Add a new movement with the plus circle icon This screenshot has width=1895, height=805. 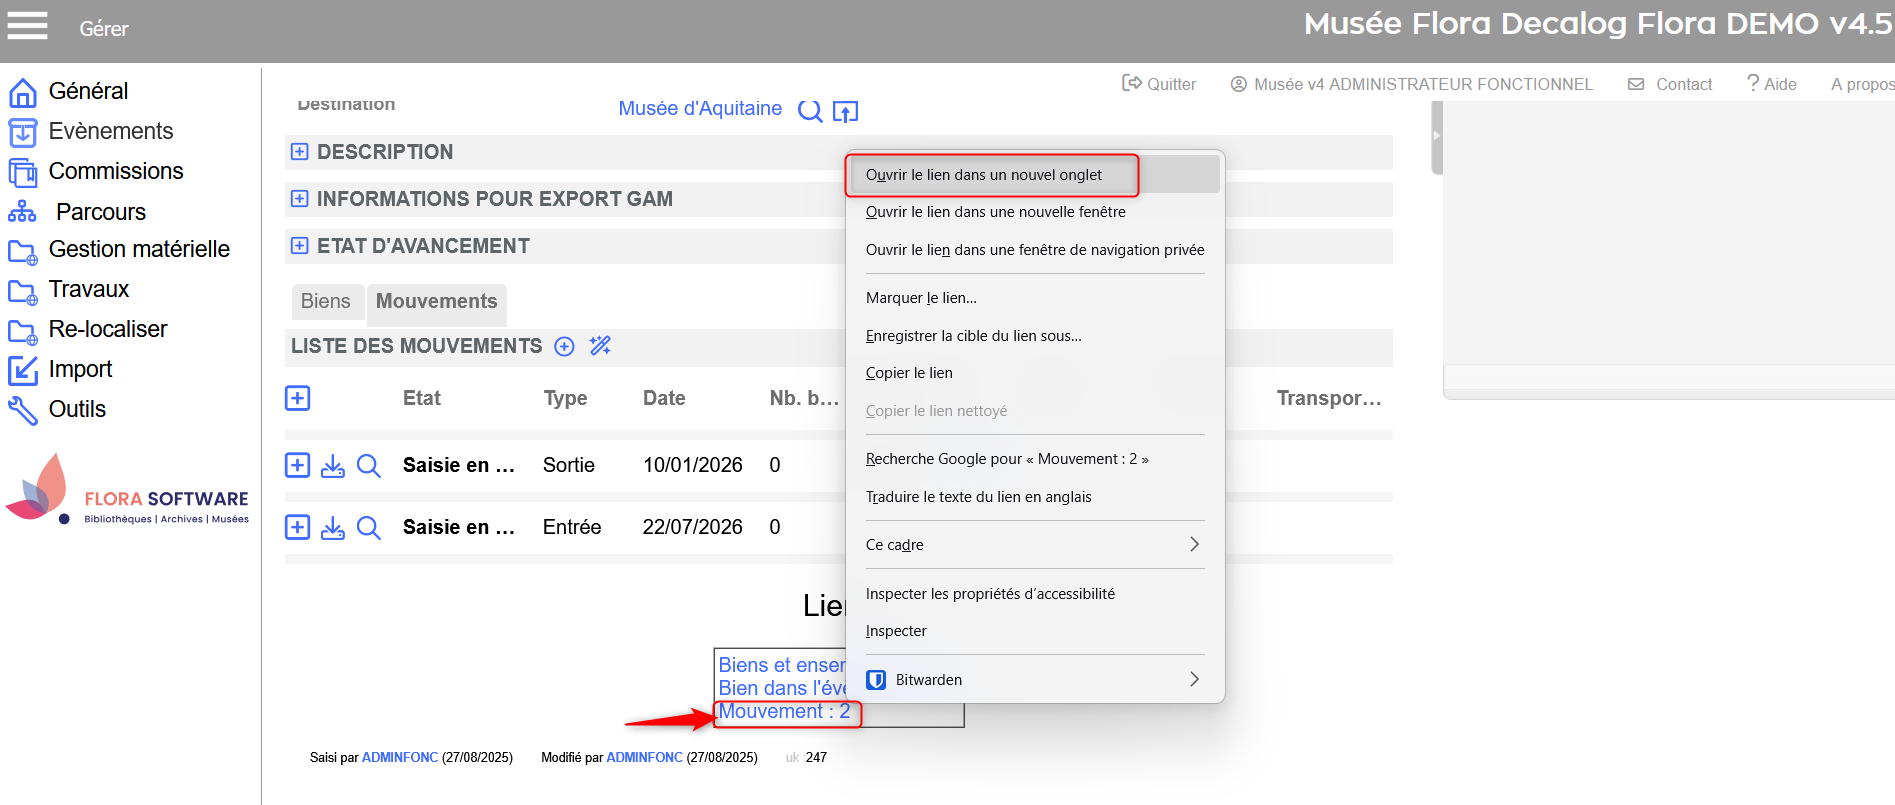[564, 346]
